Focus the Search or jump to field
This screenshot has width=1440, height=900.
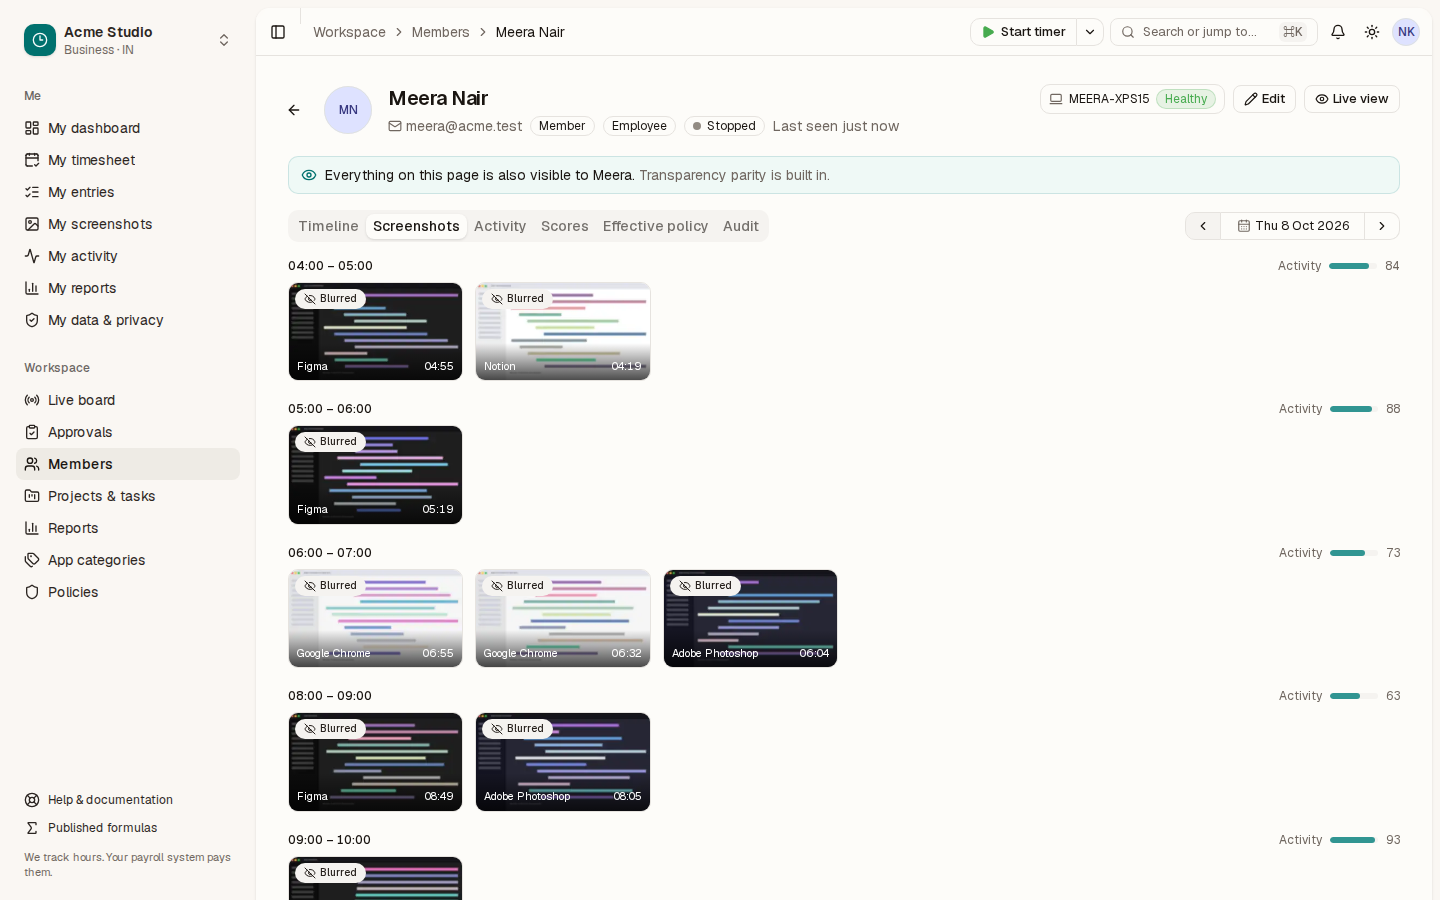(x=1213, y=32)
